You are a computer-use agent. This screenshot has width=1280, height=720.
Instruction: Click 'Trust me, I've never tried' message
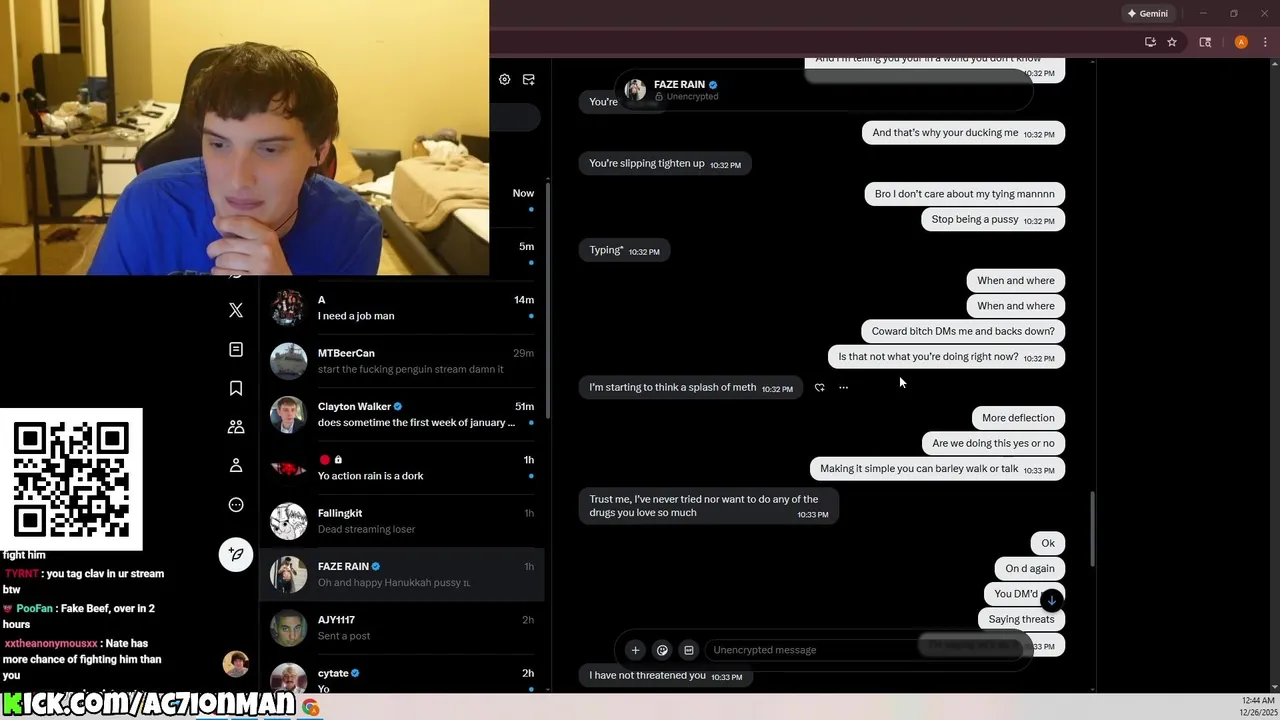709,506
